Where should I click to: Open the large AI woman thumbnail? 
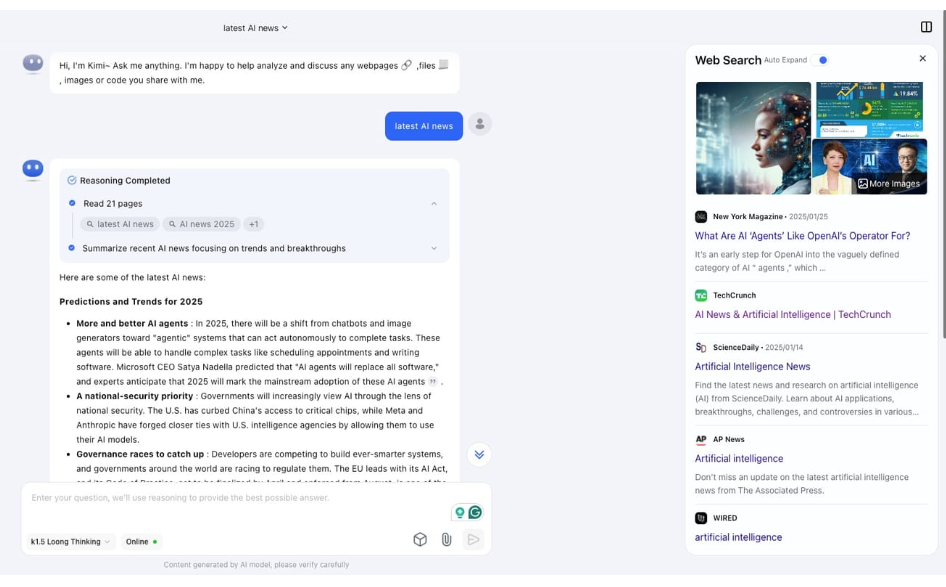[x=753, y=138]
